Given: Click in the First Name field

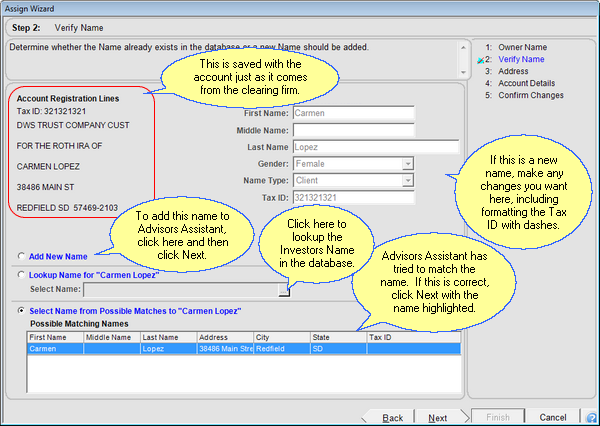Looking at the screenshot, I should (x=353, y=113).
